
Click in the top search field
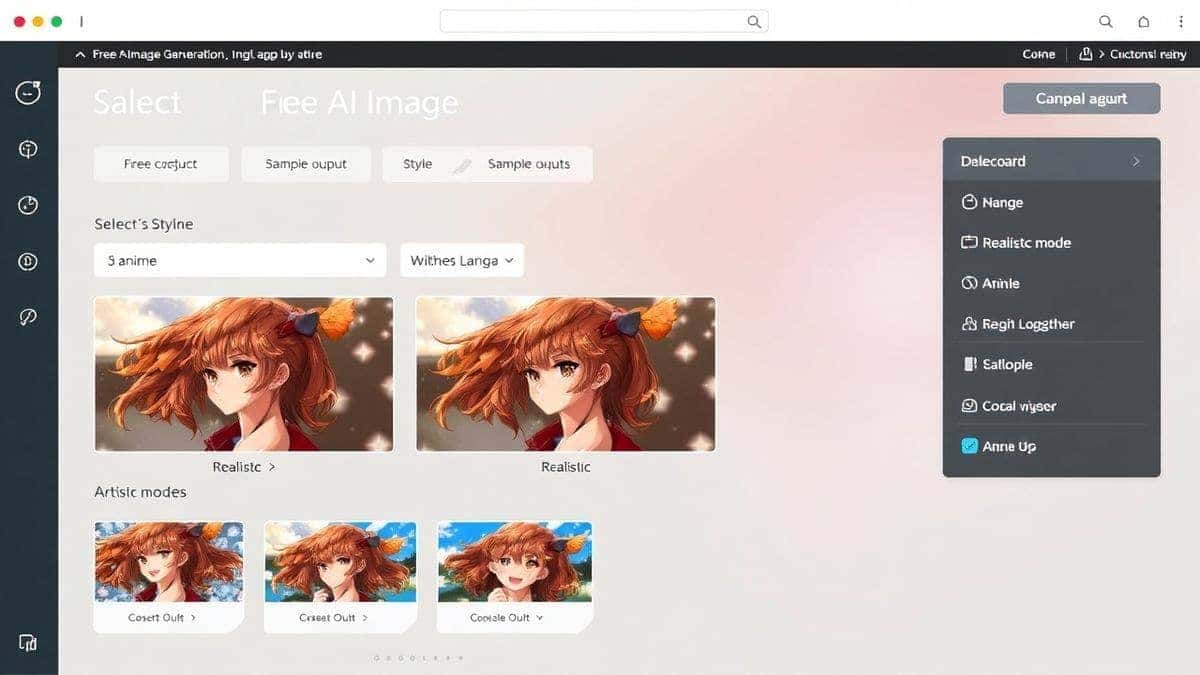[604, 21]
